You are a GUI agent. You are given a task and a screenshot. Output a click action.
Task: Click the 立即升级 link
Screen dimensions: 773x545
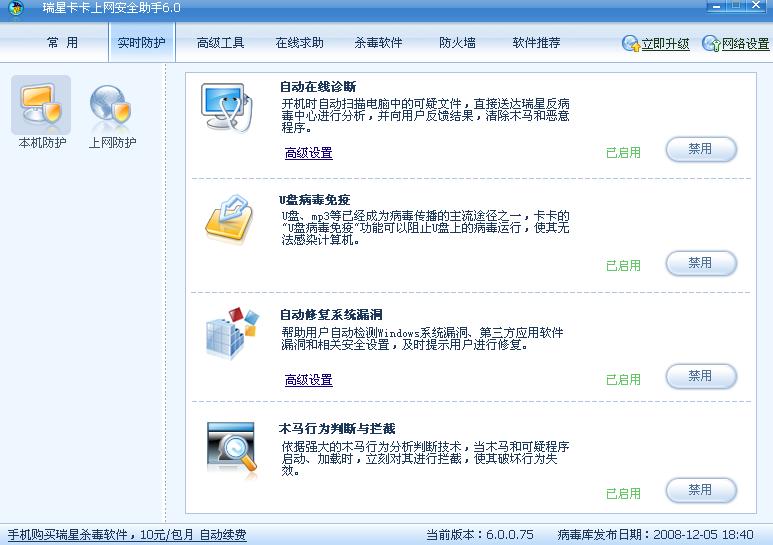tap(665, 44)
